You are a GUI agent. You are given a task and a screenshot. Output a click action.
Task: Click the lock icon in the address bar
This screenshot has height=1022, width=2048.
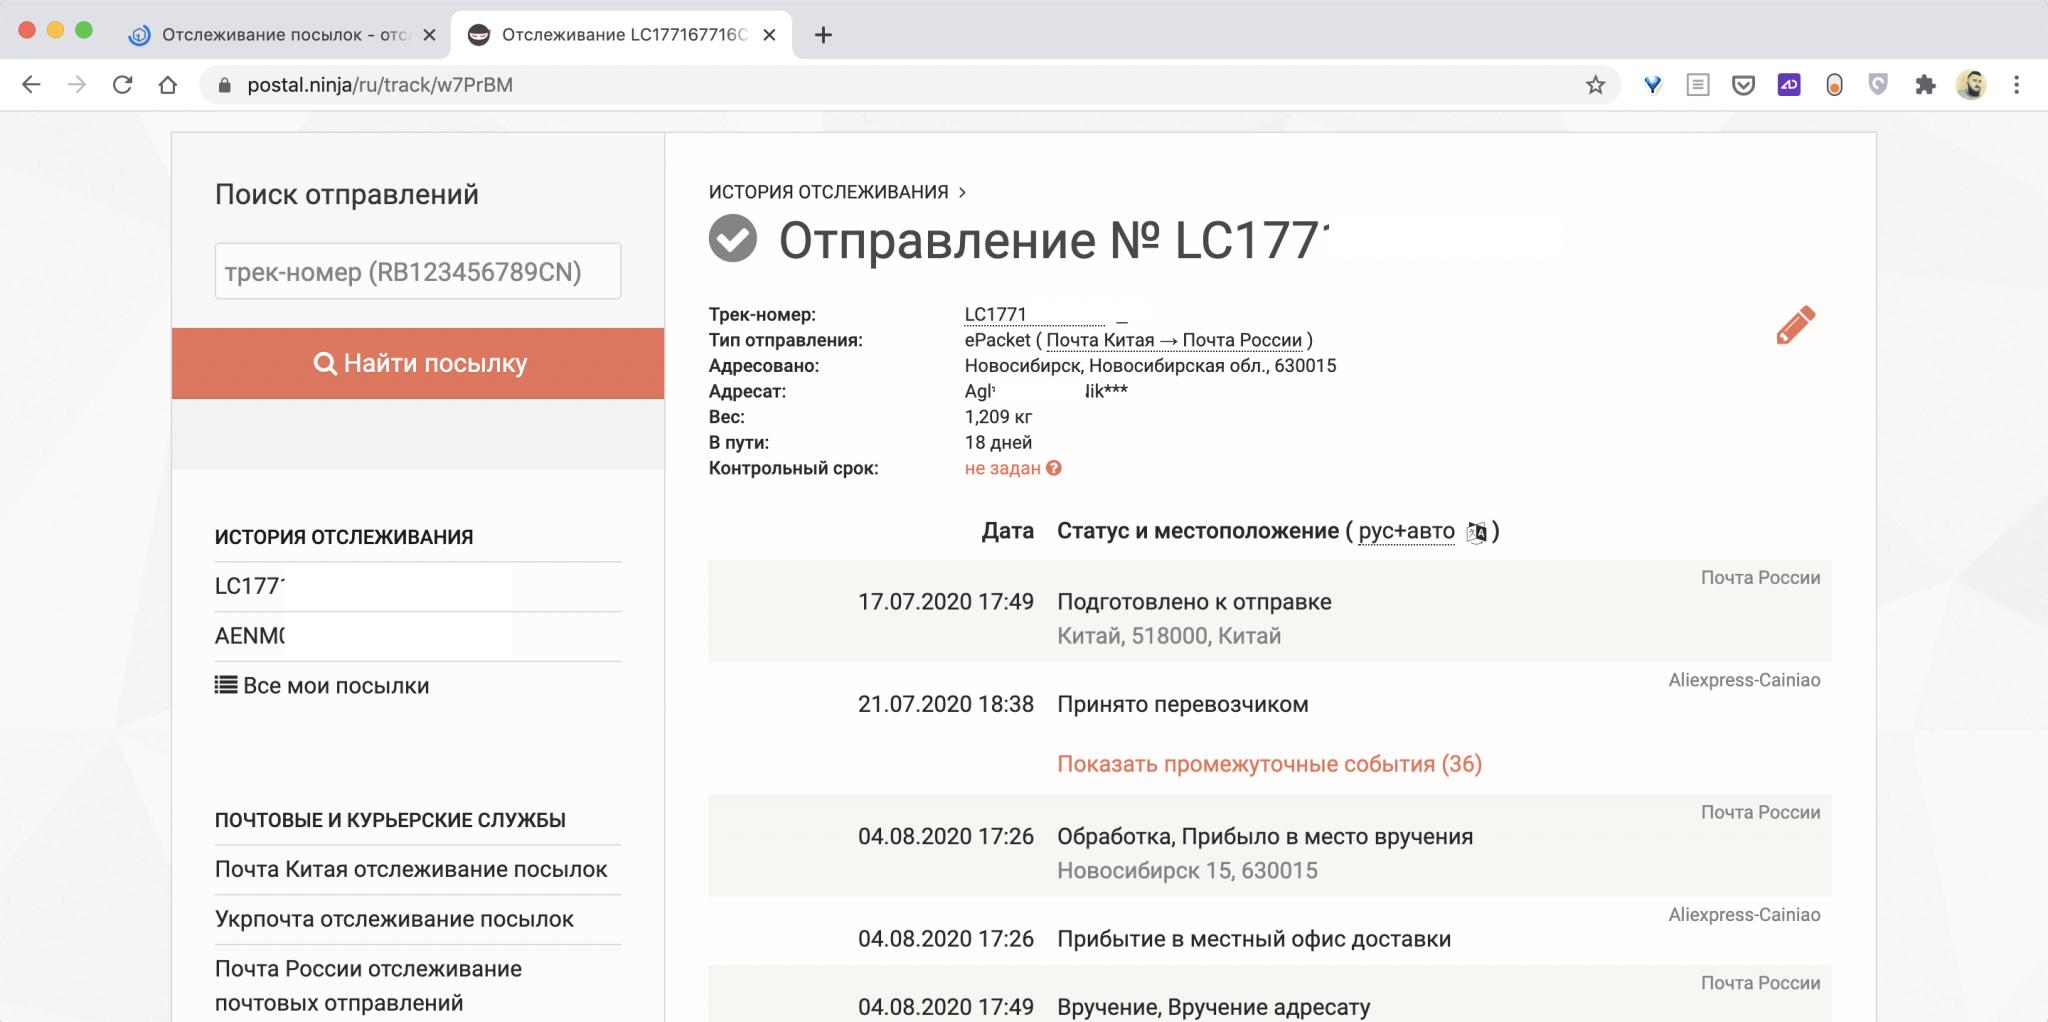click(x=224, y=85)
